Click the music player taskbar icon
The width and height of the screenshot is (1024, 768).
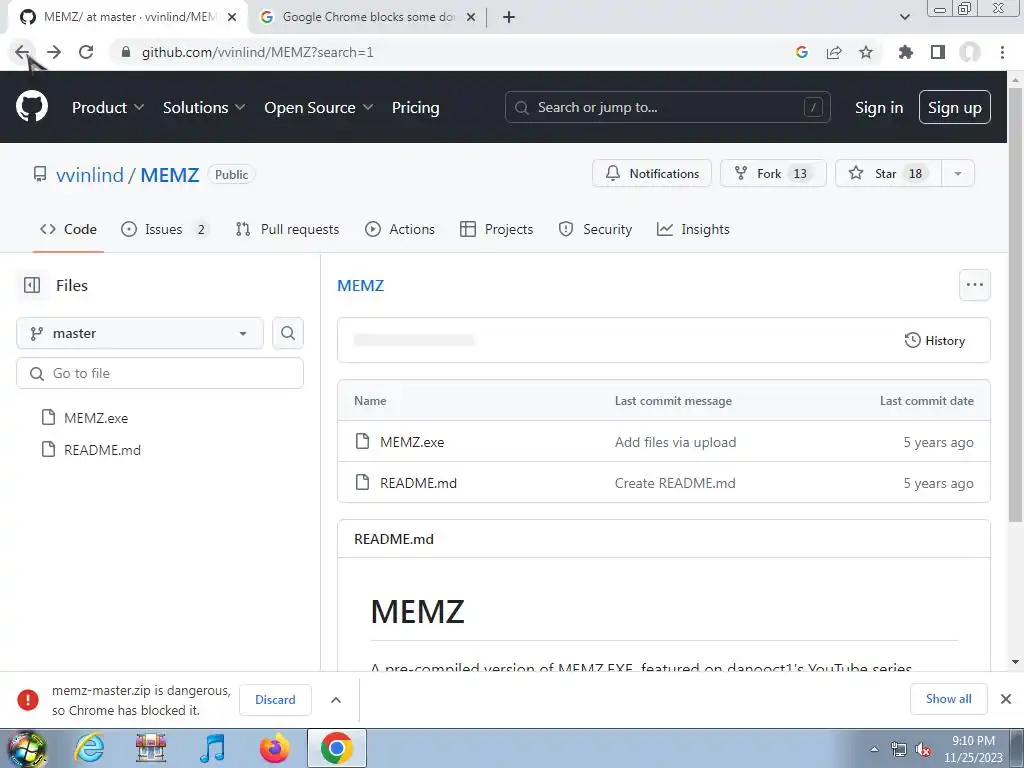[x=212, y=748]
